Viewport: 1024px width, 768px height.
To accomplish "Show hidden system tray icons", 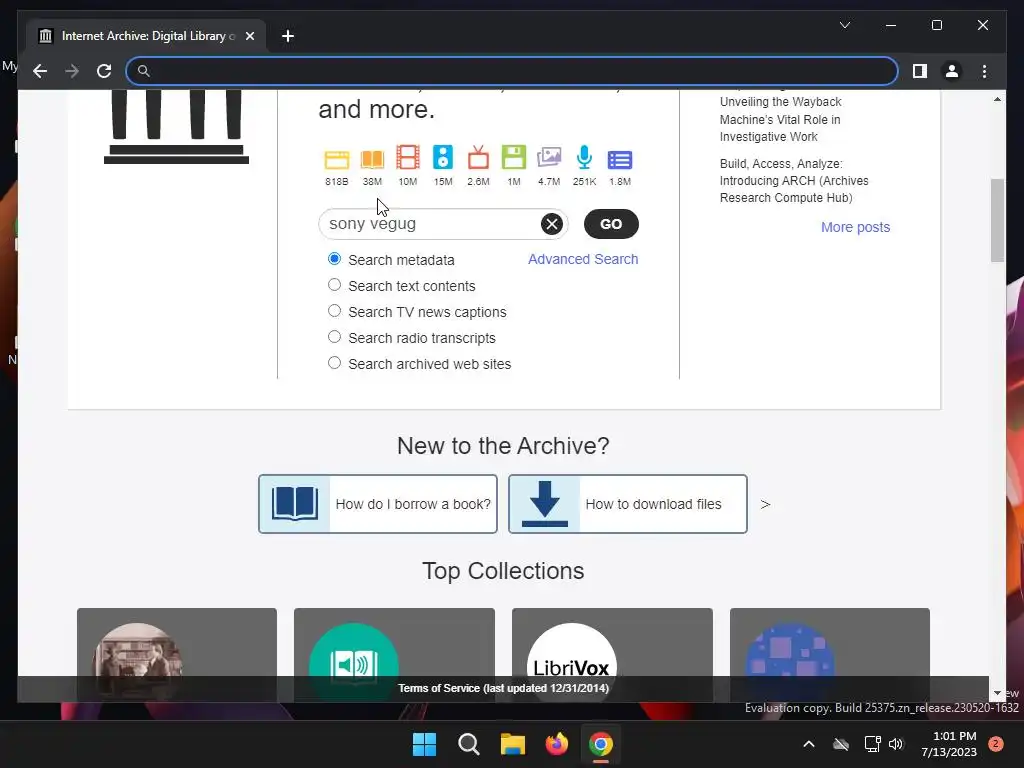I will coord(808,744).
